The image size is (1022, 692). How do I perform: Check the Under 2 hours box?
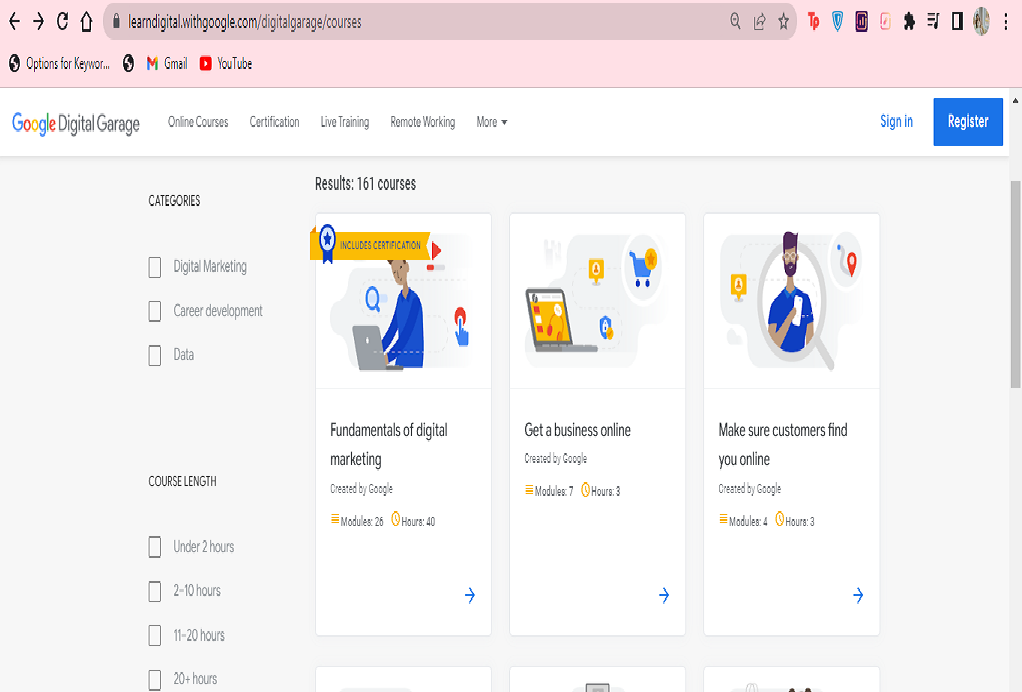(x=154, y=547)
